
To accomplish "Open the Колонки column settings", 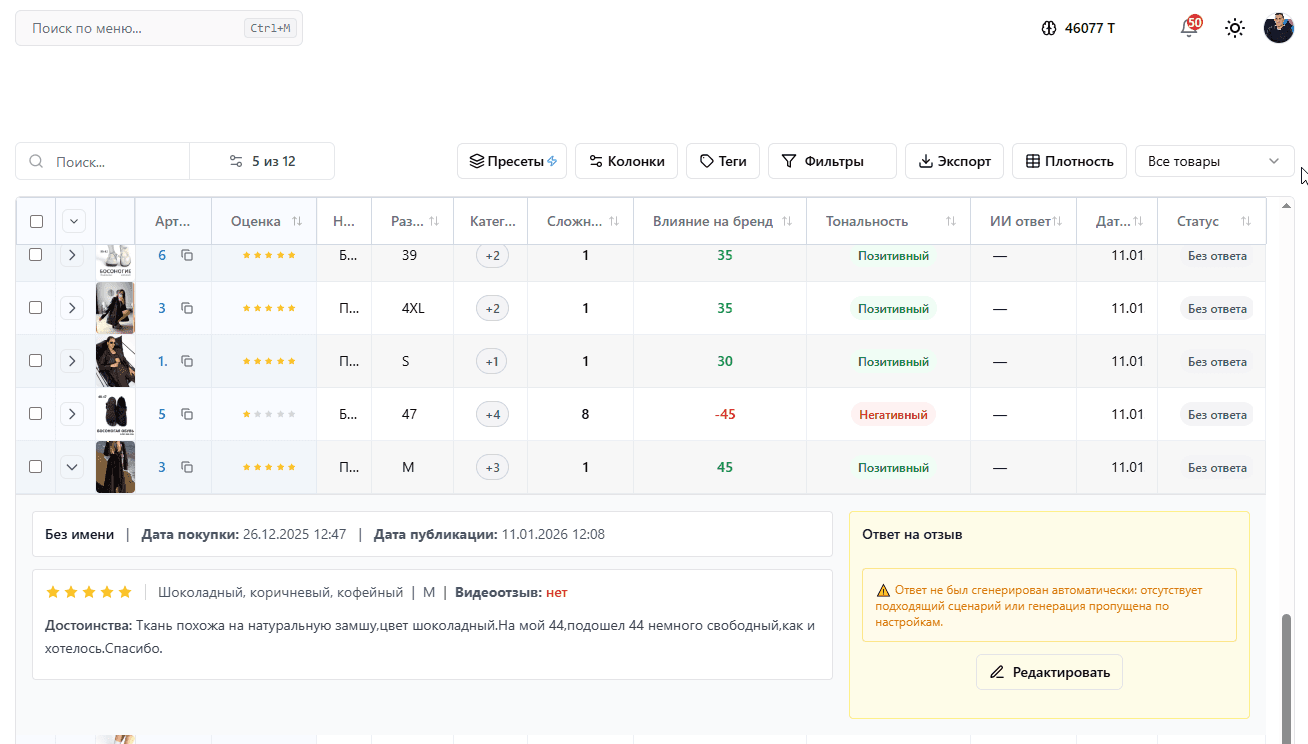I will pyautogui.click(x=626, y=161).
